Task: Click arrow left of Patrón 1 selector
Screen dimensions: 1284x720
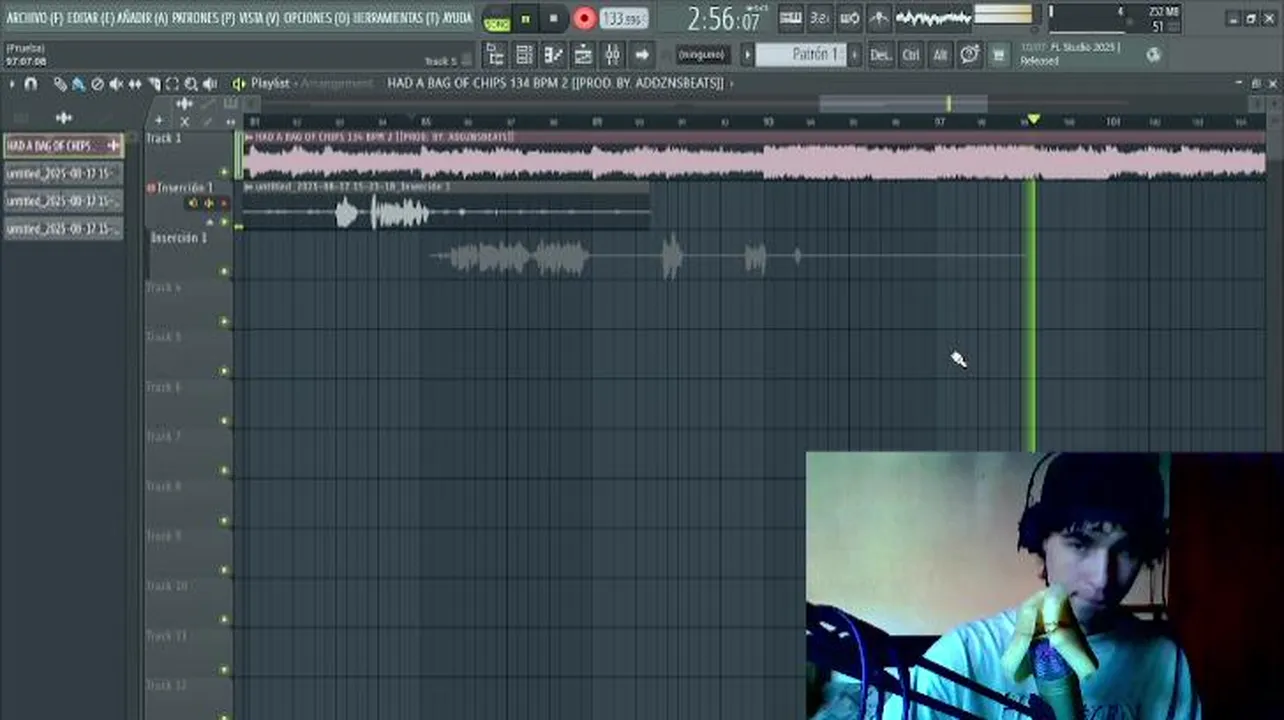Action: [747, 55]
